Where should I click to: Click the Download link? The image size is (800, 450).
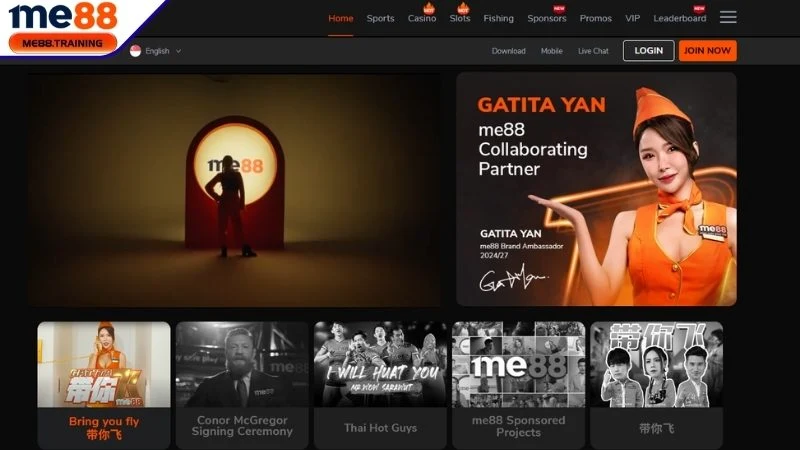(x=508, y=51)
